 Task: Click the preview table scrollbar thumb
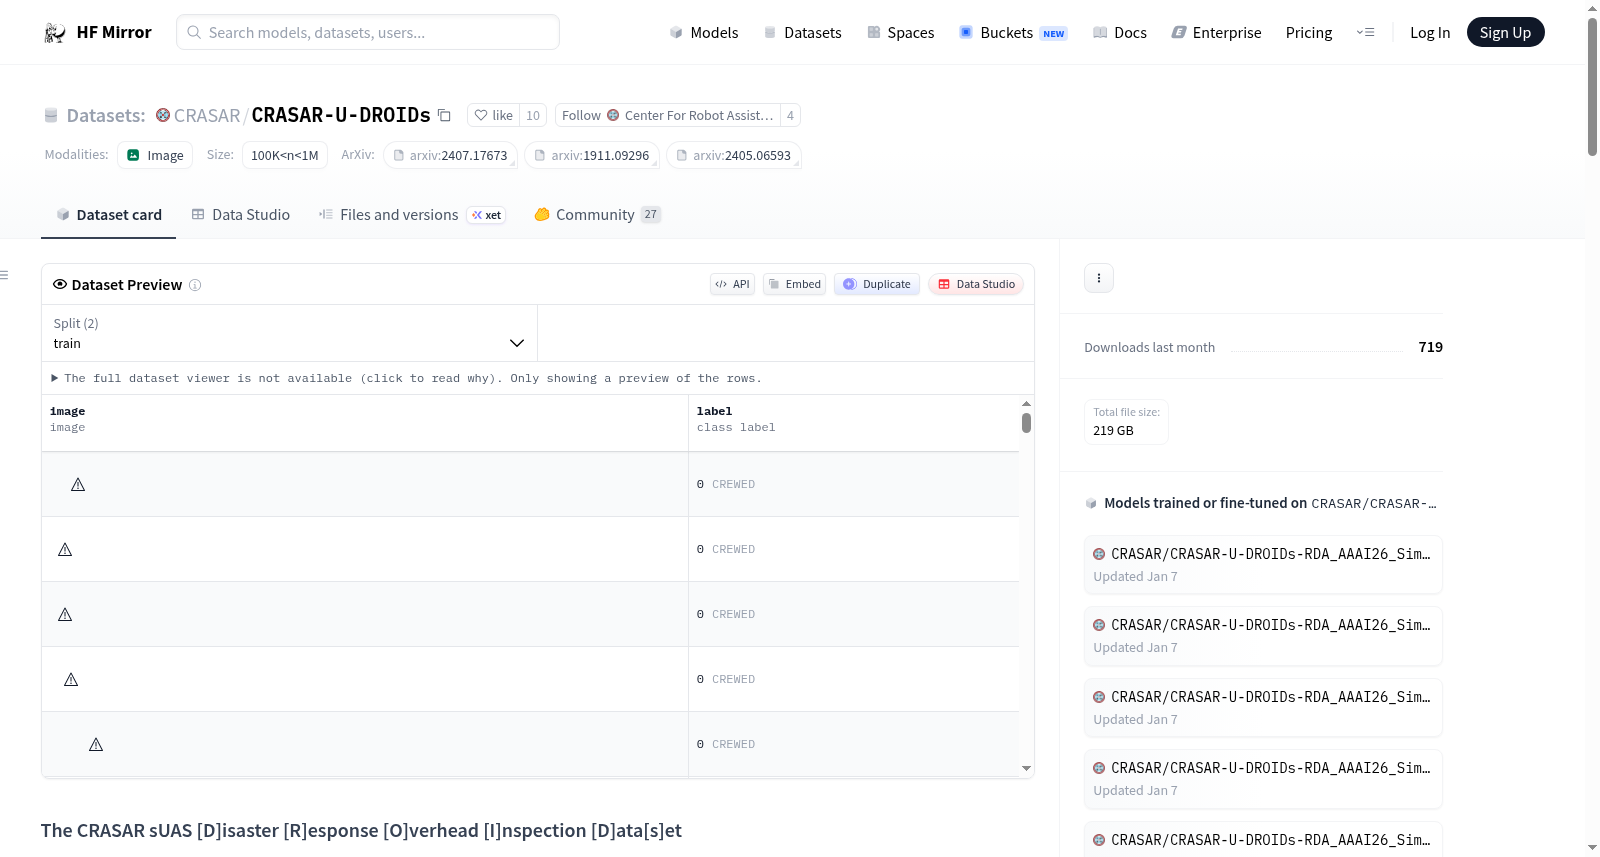tap(1026, 423)
